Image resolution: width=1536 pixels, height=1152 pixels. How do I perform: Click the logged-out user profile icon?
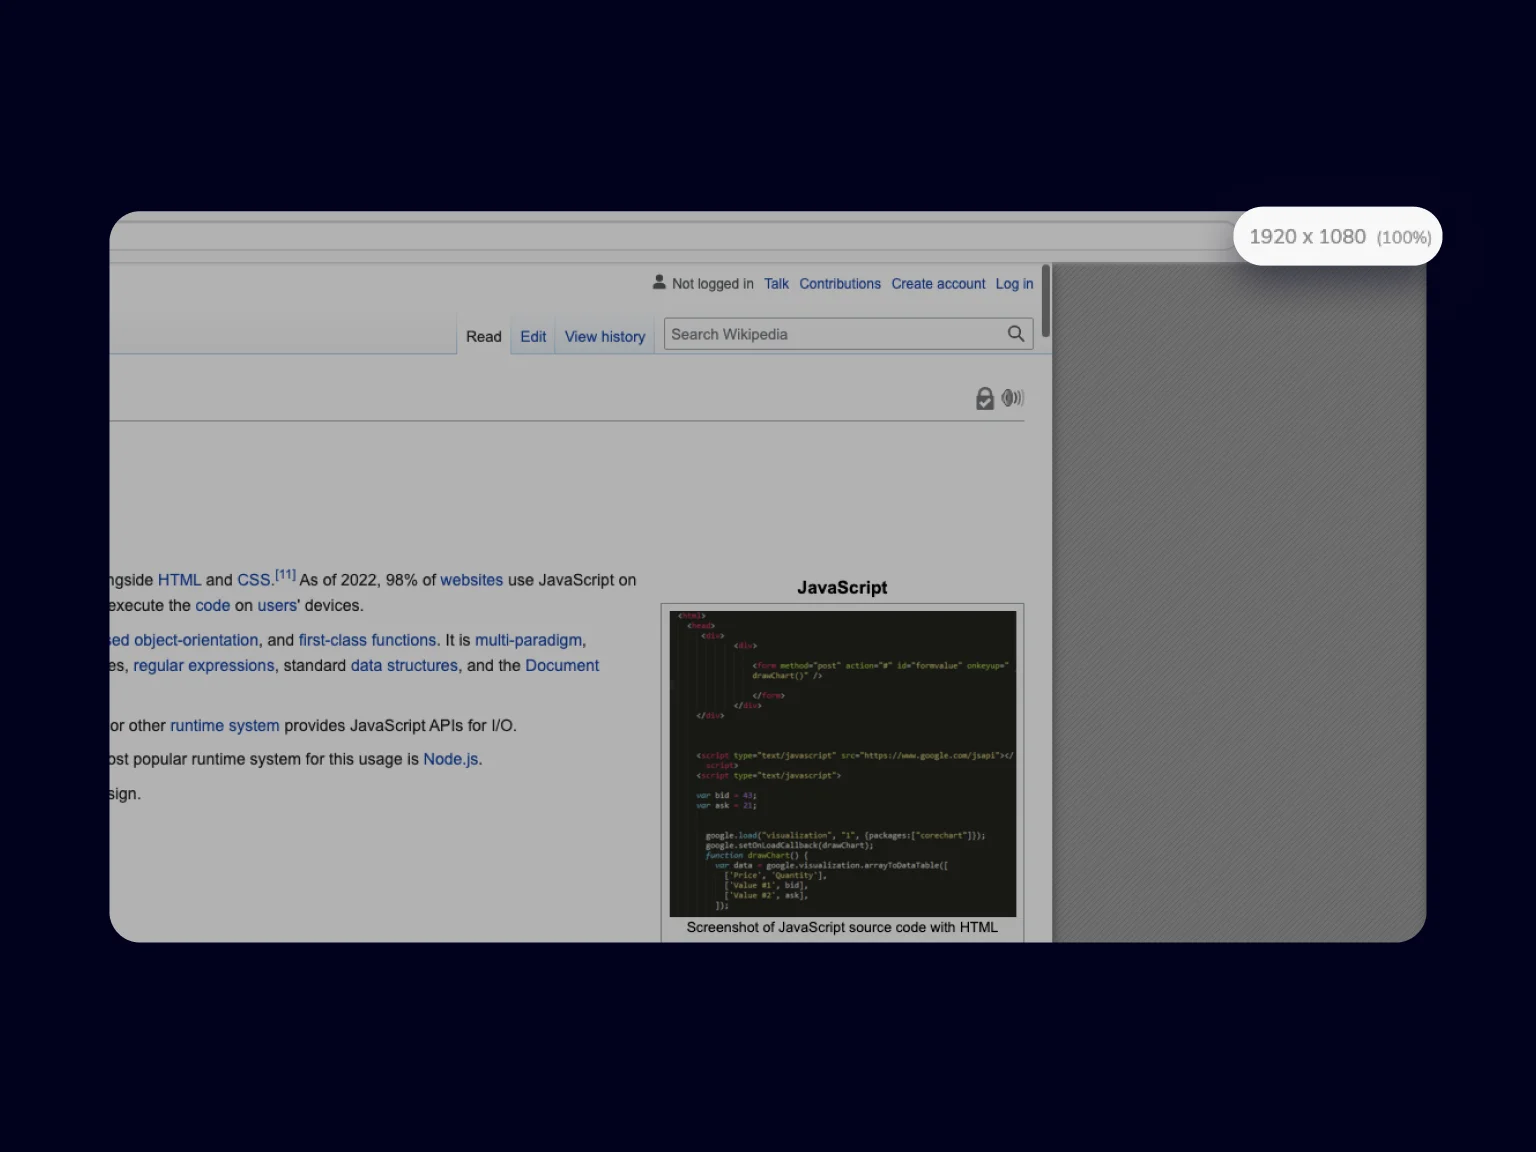[659, 282]
